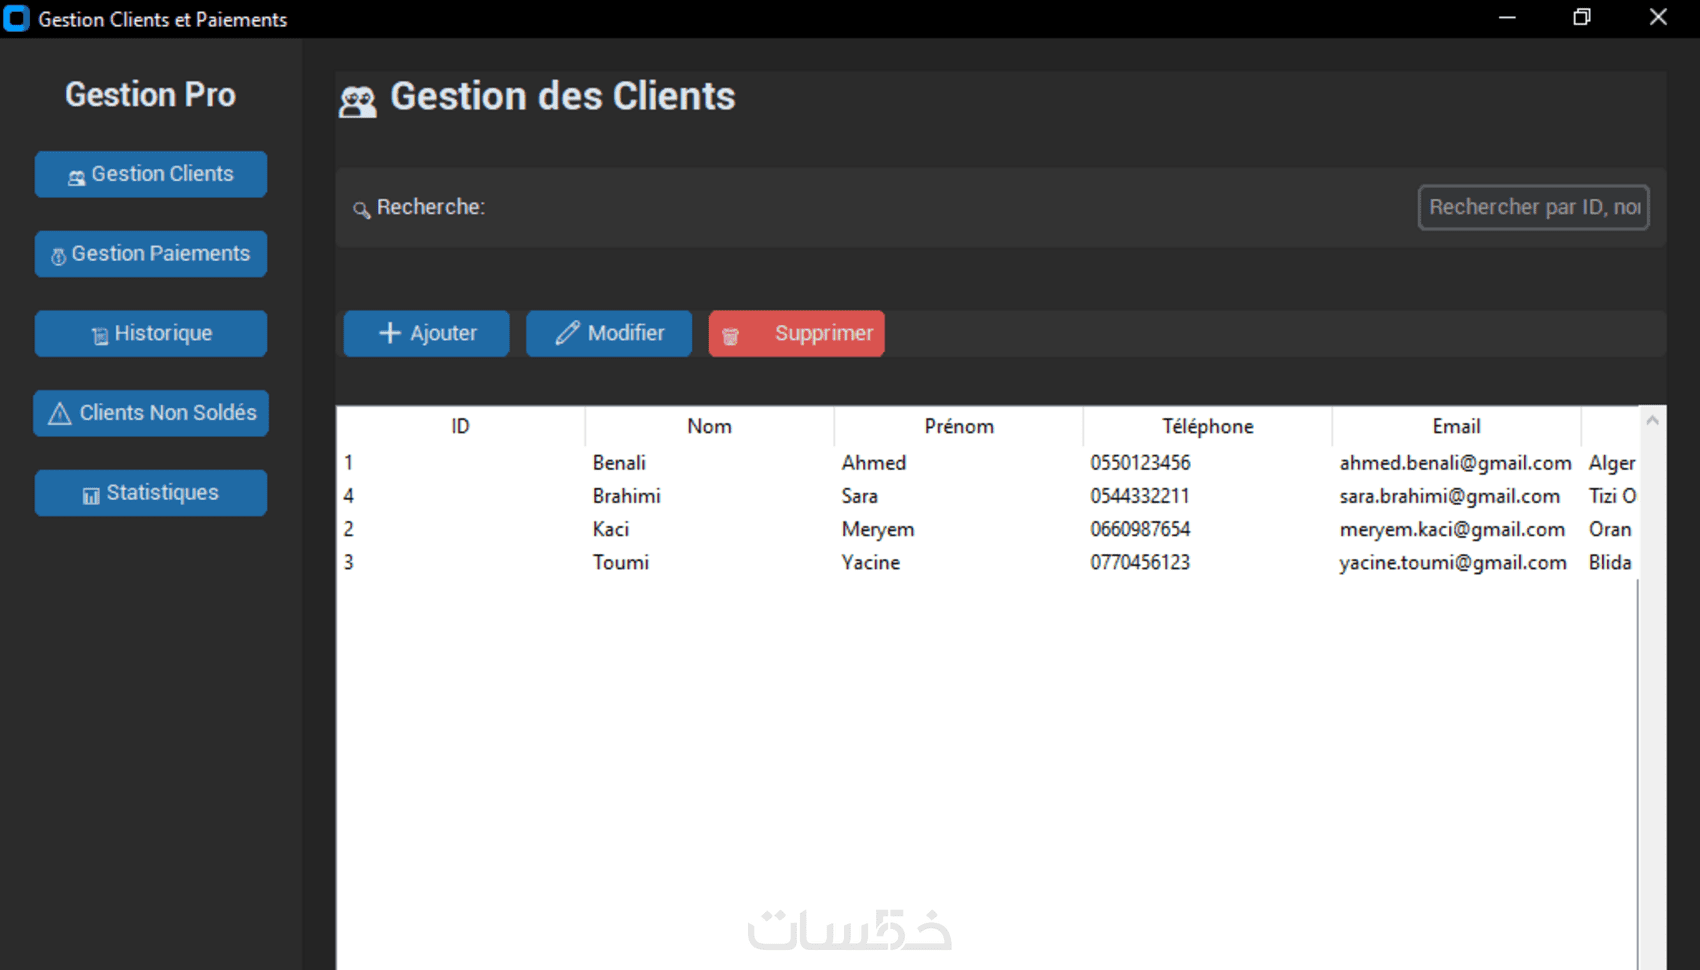Viewport: 1700px width, 970px height.
Task: Close the Gestion Clients et Paiements window
Action: tap(1658, 18)
